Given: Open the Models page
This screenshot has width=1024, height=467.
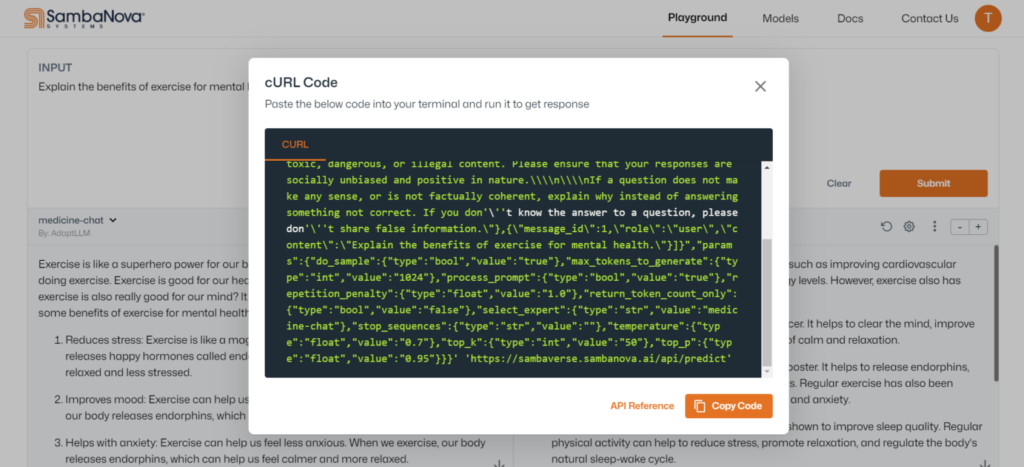Looking at the screenshot, I should [780, 18].
